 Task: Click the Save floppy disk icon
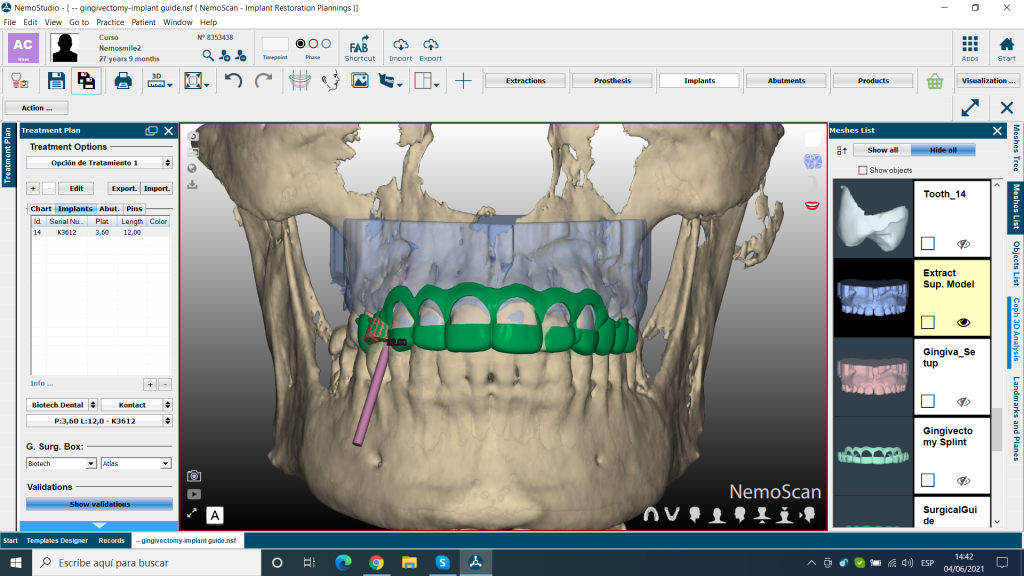click(x=56, y=81)
